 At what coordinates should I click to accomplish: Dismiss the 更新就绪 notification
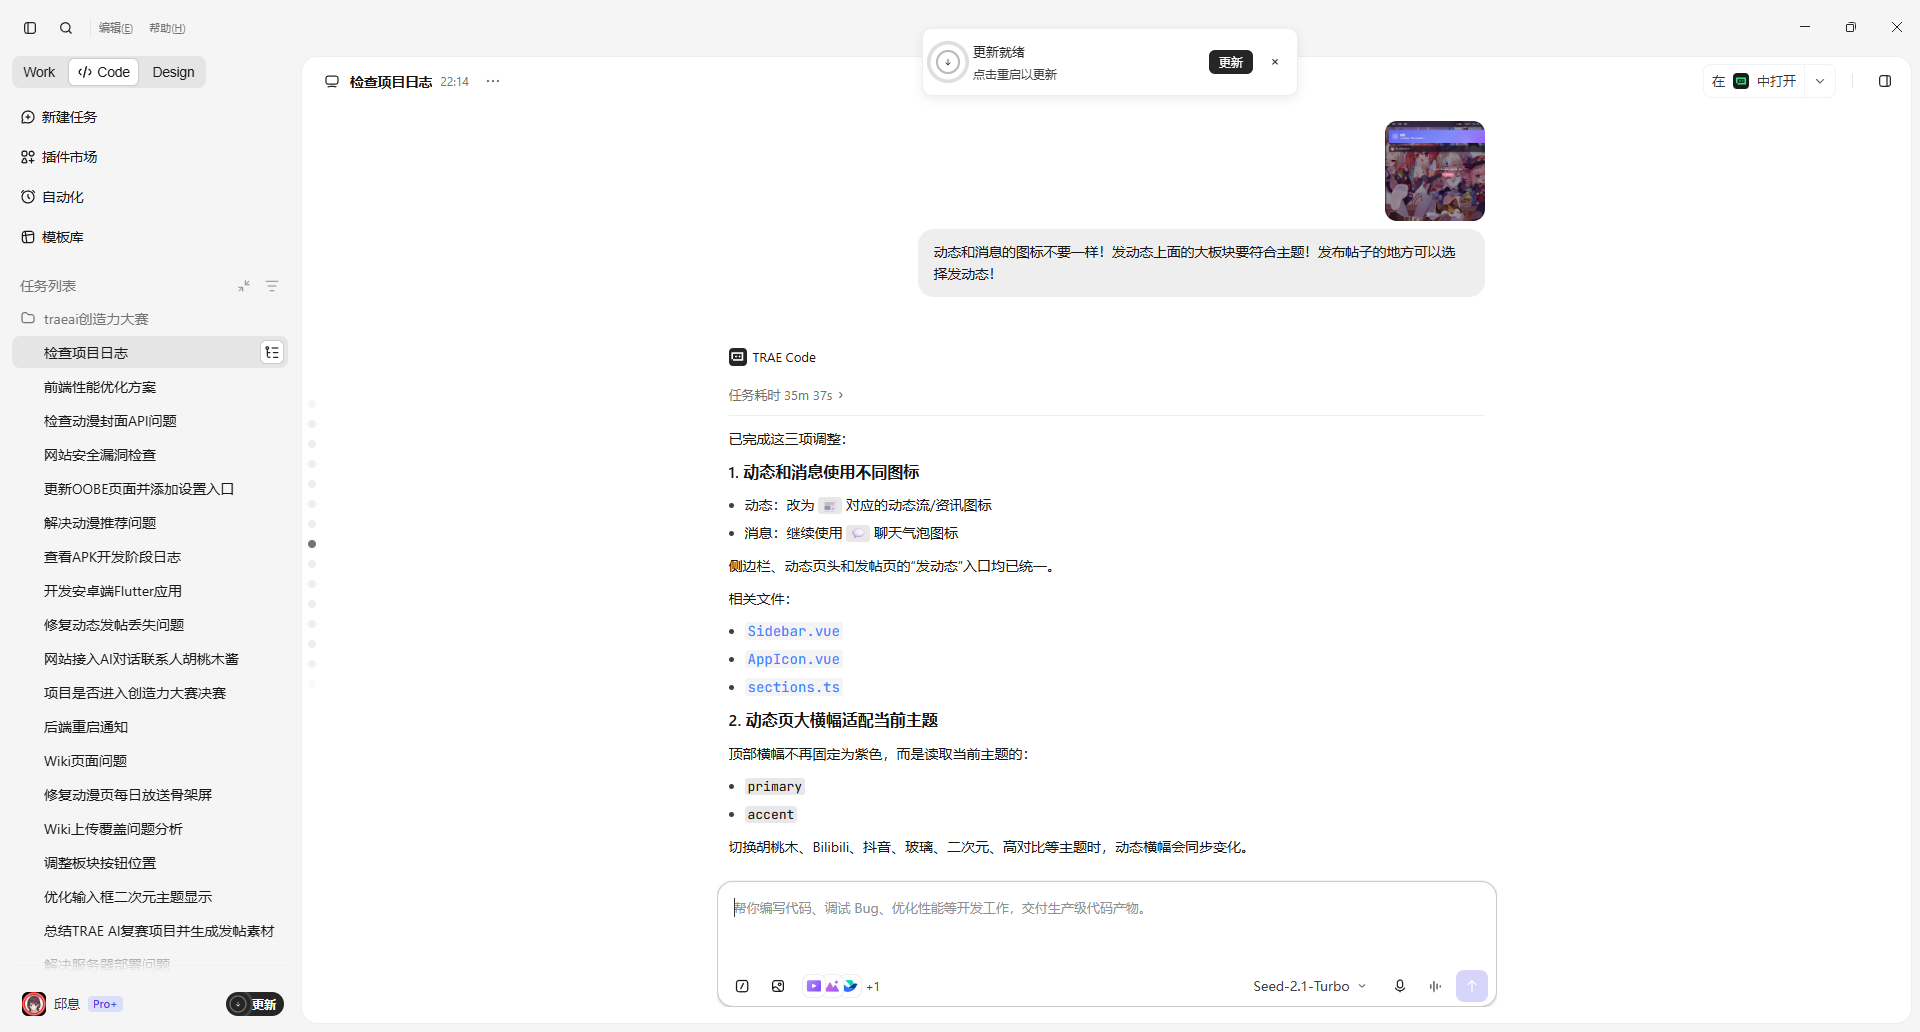[x=1275, y=62]
